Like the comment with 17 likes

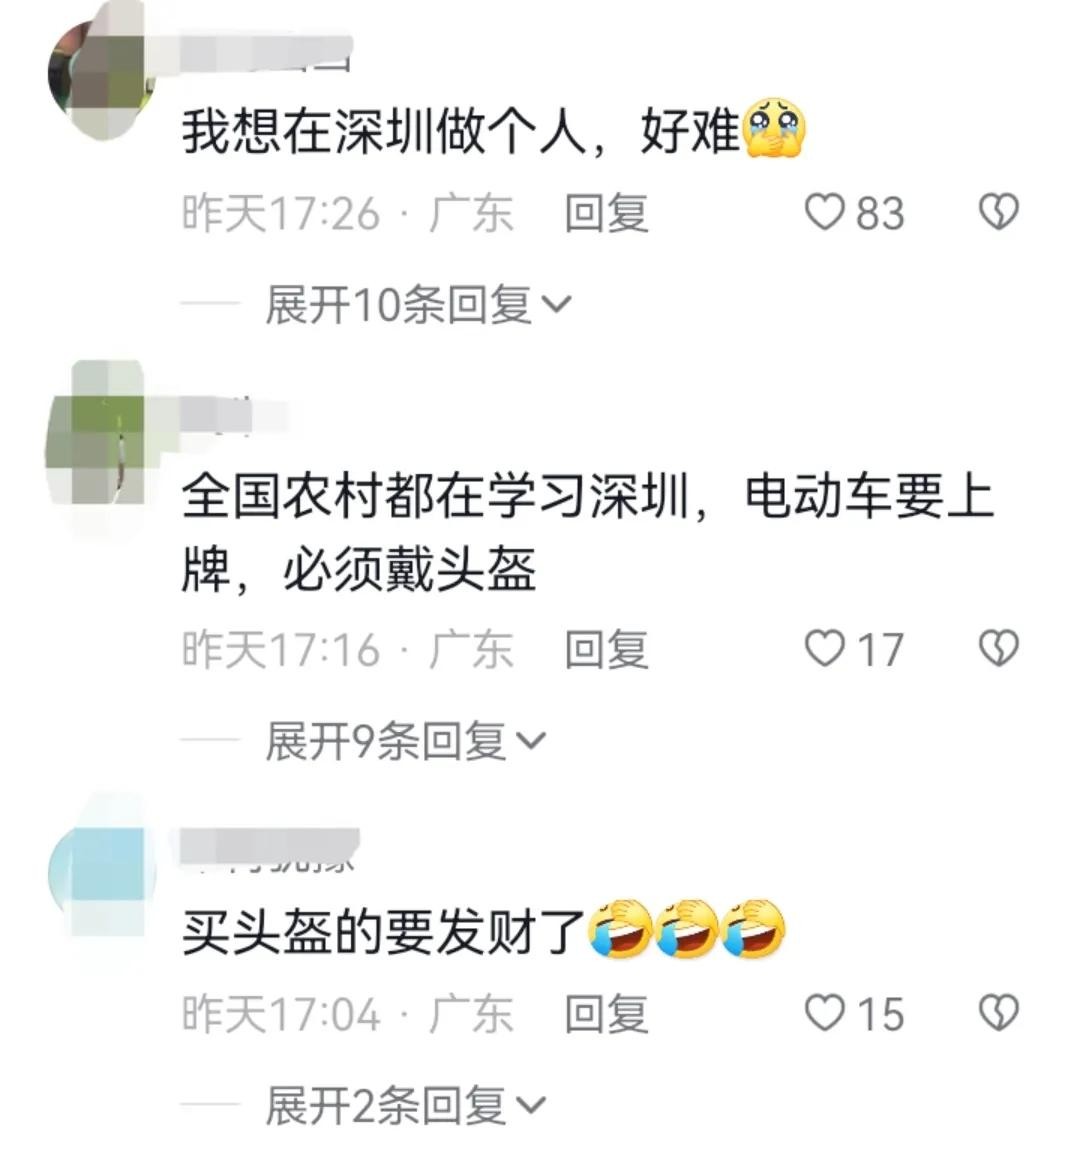(x=823, y=648)
